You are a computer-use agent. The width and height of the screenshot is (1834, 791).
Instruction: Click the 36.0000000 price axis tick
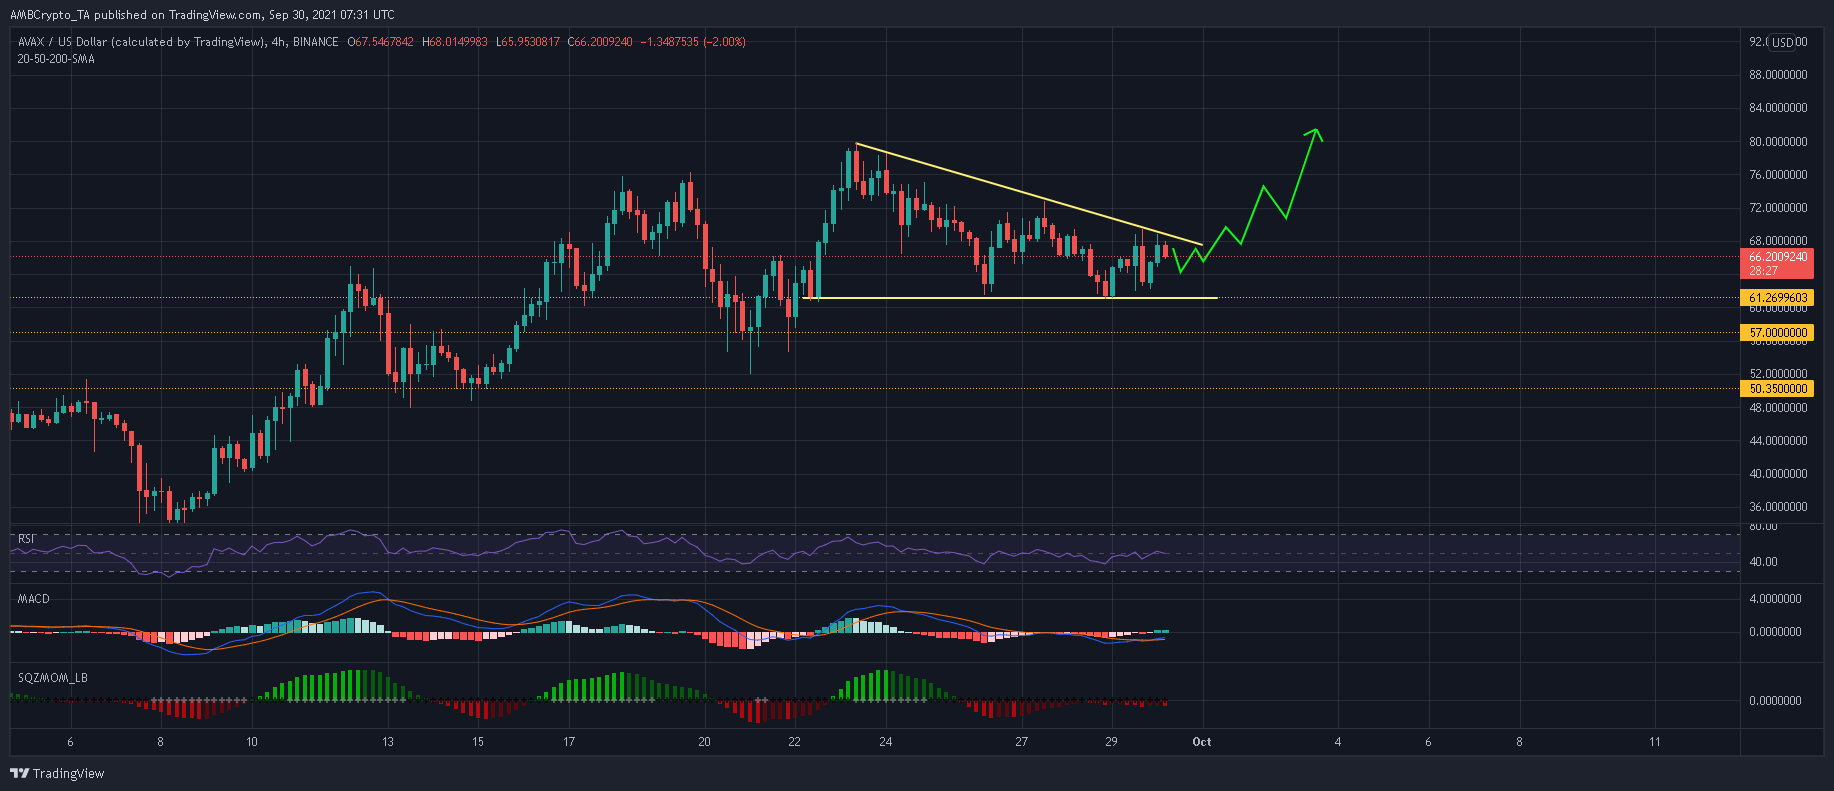[x=1778, y=507]
